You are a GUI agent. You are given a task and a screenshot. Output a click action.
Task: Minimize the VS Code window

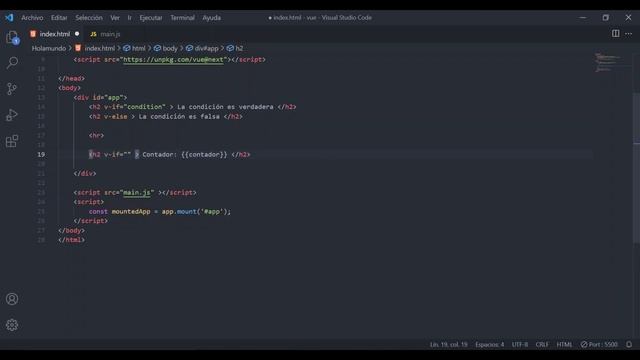click(583, 18)
